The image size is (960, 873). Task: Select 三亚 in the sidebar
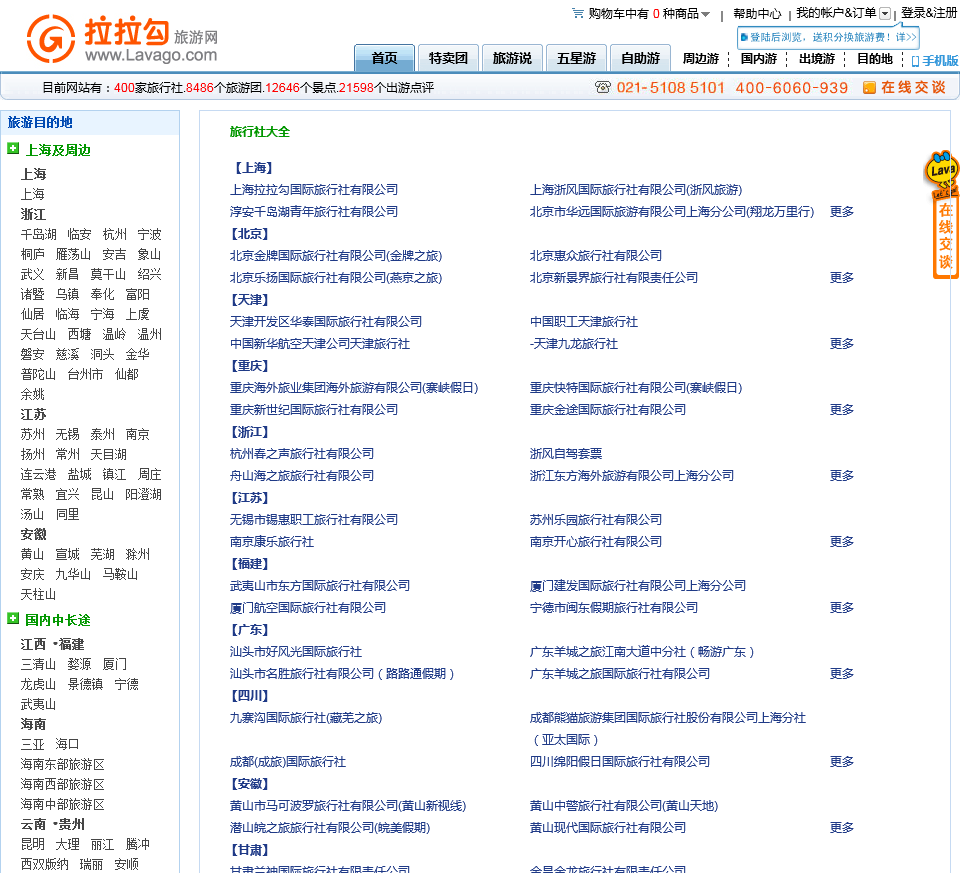click(32, 744)
